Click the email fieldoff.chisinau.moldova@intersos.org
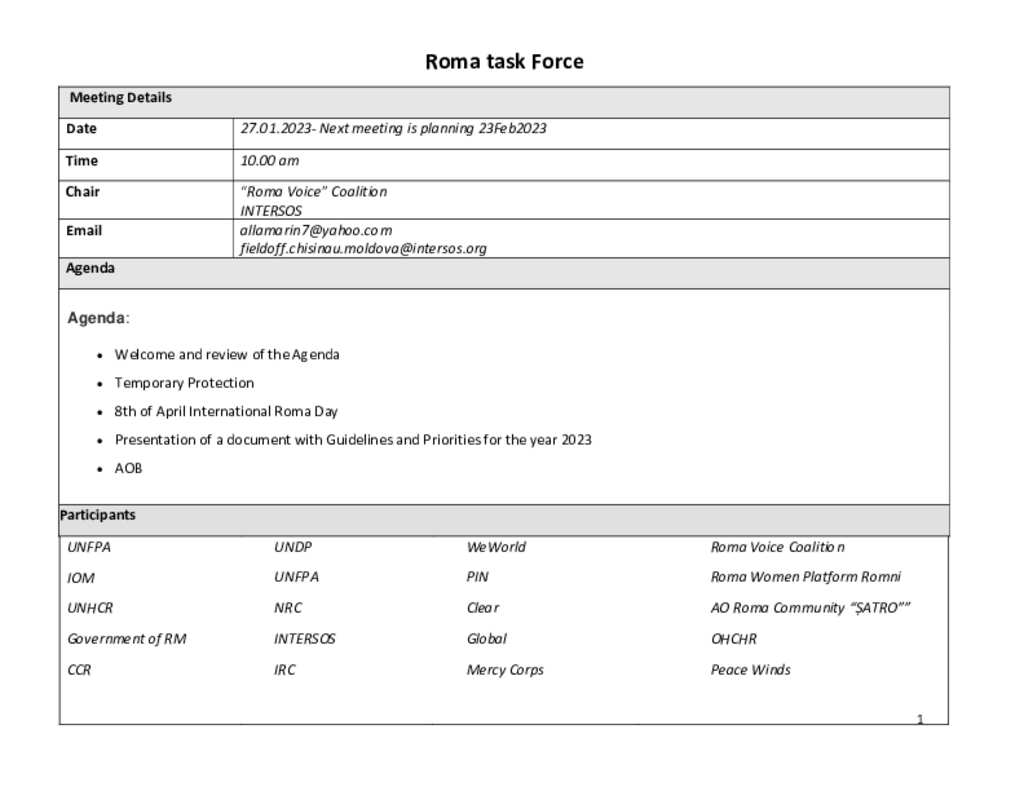The height and width of the screenshot is (791, 1024). (363, 249)
